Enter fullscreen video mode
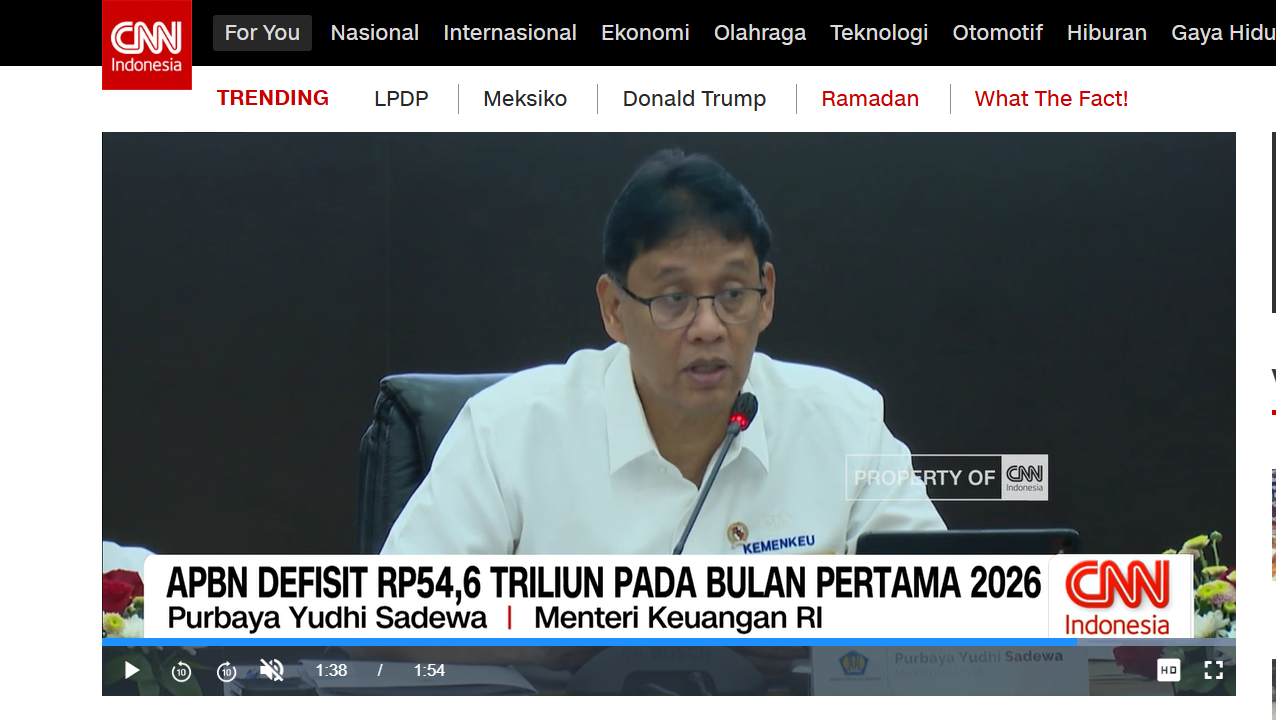 pyautogui.click(x=1213, y=670)
